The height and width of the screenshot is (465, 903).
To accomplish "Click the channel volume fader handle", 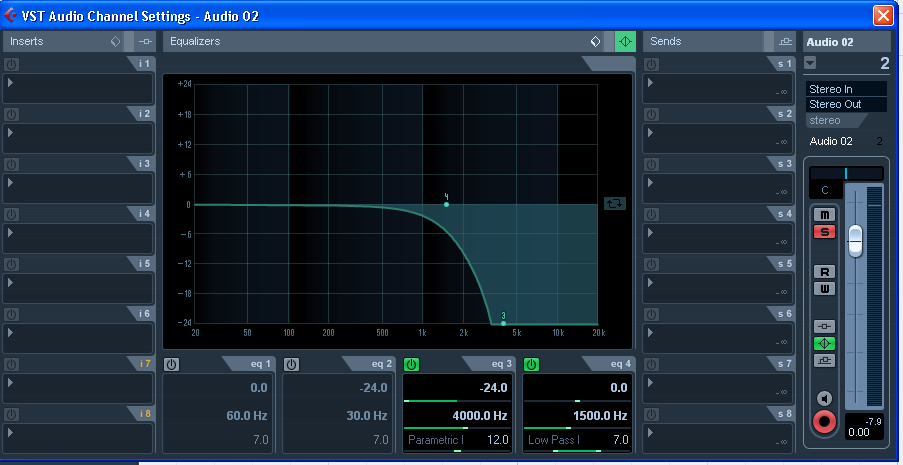I will (x=856, y=241).
